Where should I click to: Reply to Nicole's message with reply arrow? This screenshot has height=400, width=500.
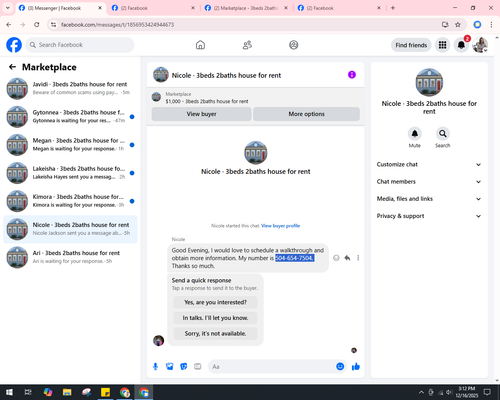click(347, 258)
